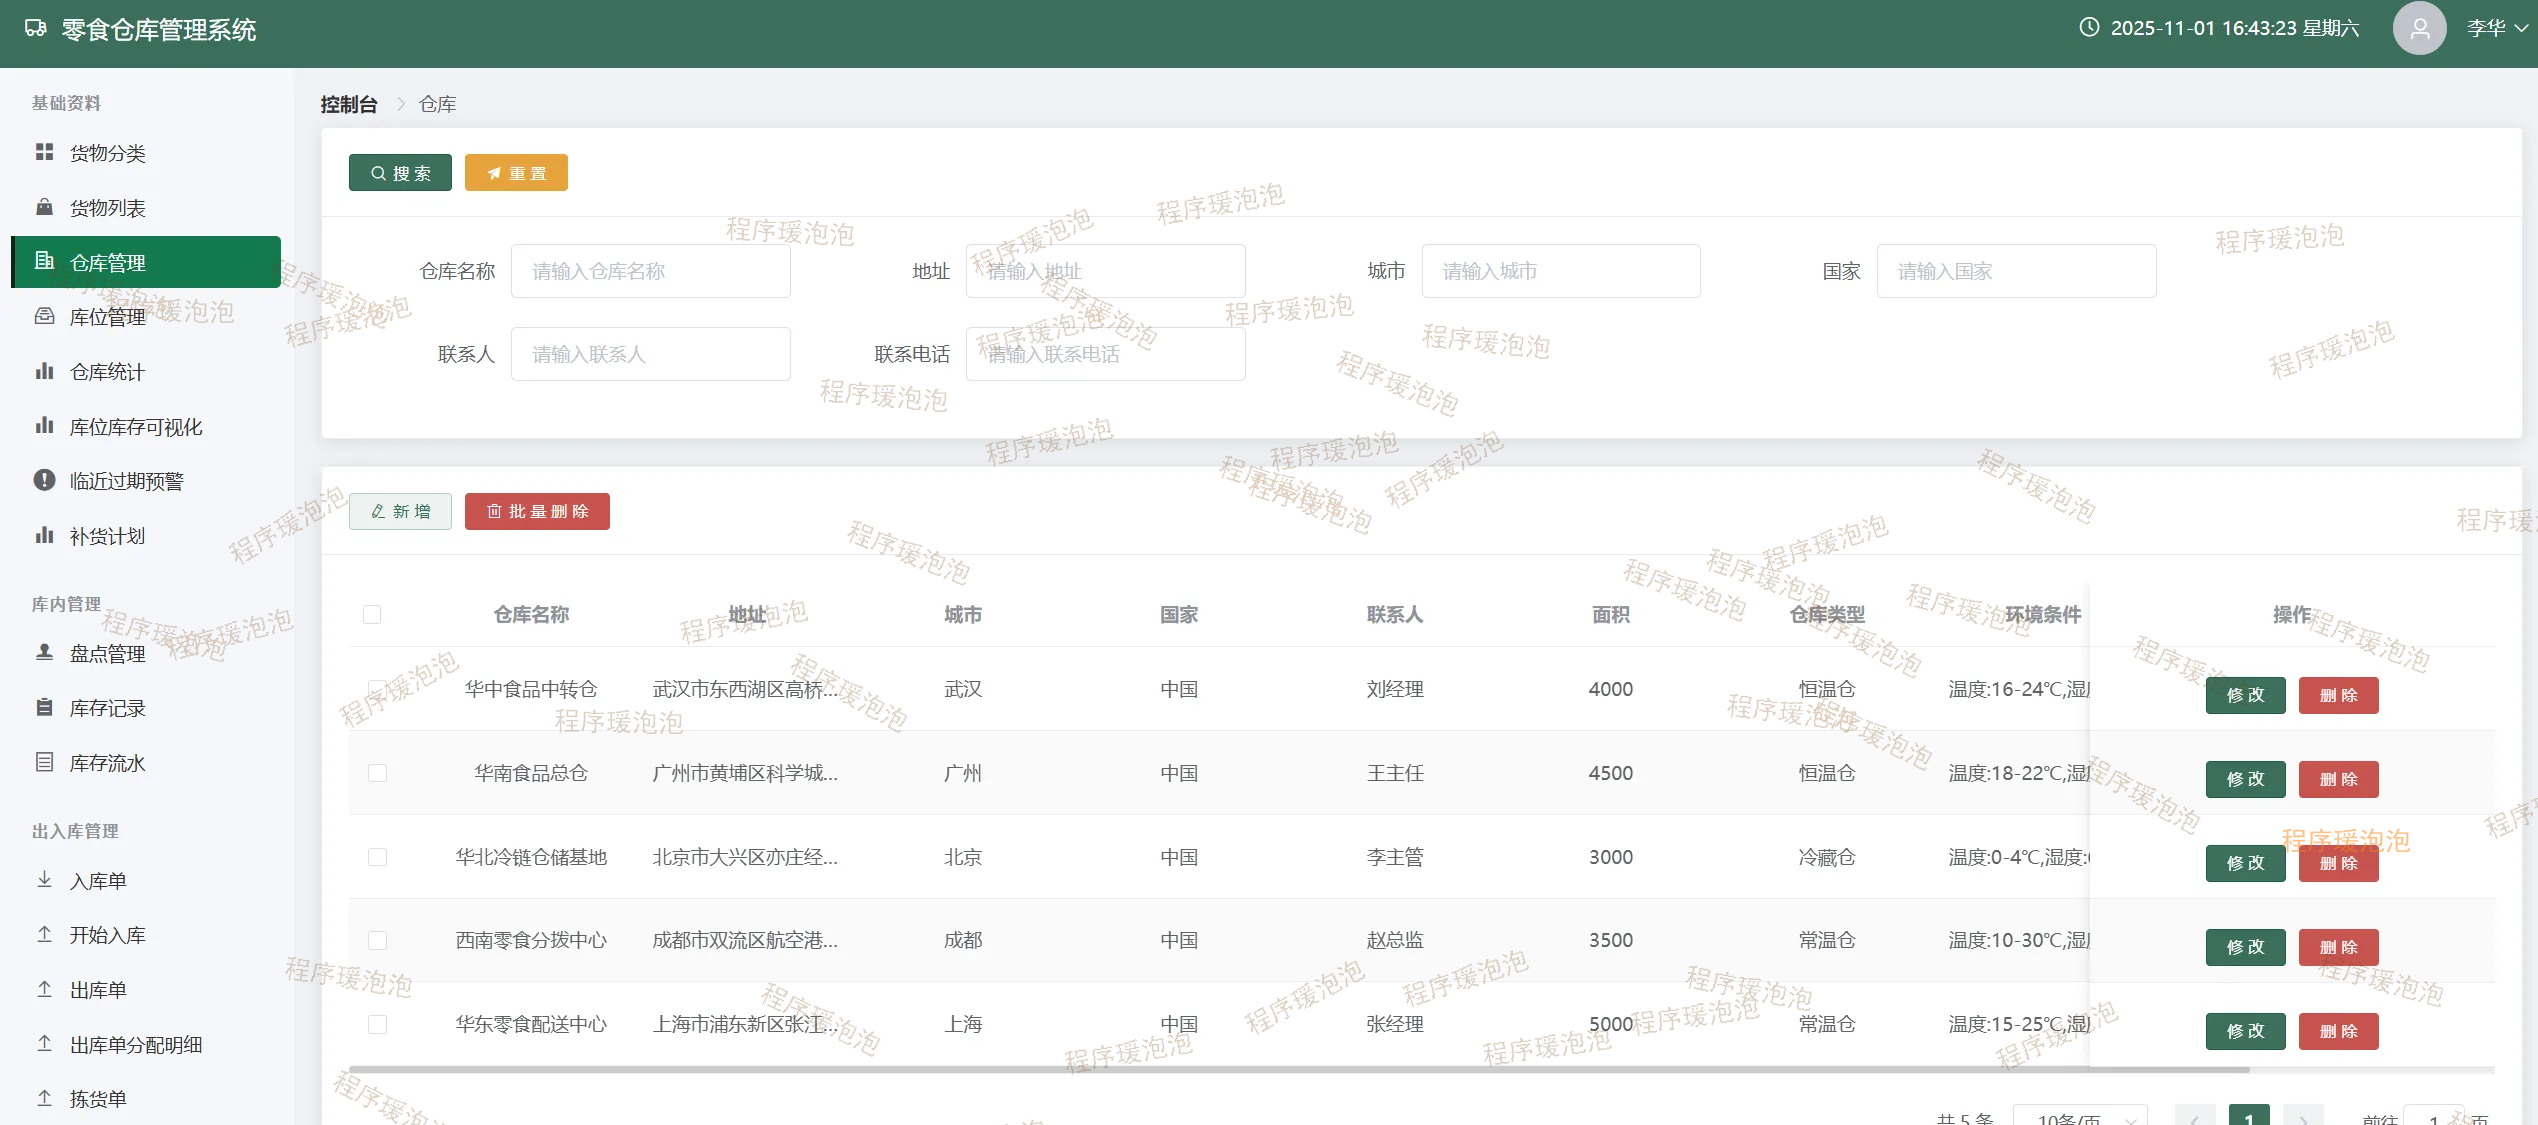This screenshot has height=1125, width=2538.
Task: Toggle the select-all checkbox in table header
Action: pyautogui.click(x=372, y=614)
